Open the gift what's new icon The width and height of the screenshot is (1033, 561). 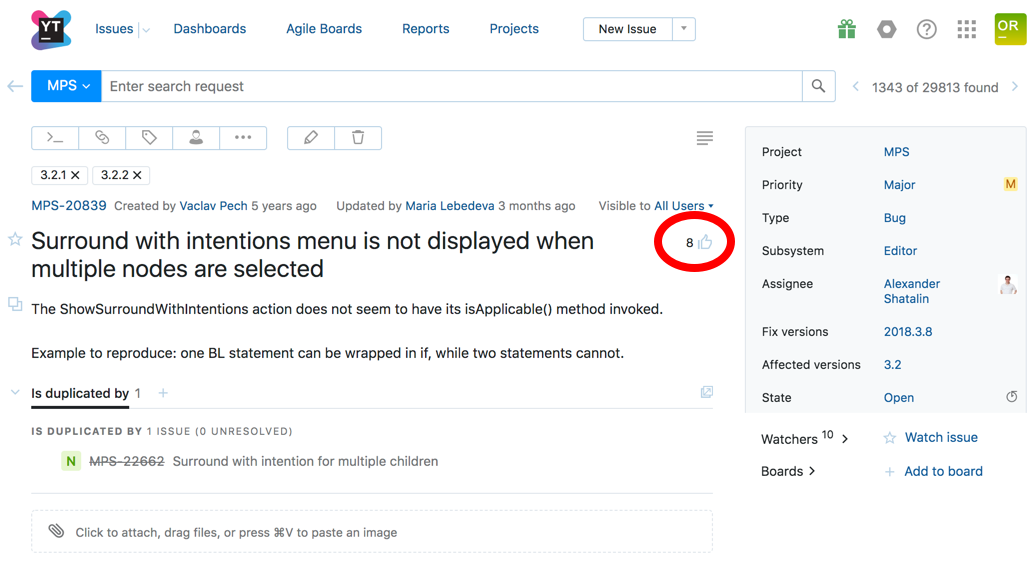(x=847, y=29)
